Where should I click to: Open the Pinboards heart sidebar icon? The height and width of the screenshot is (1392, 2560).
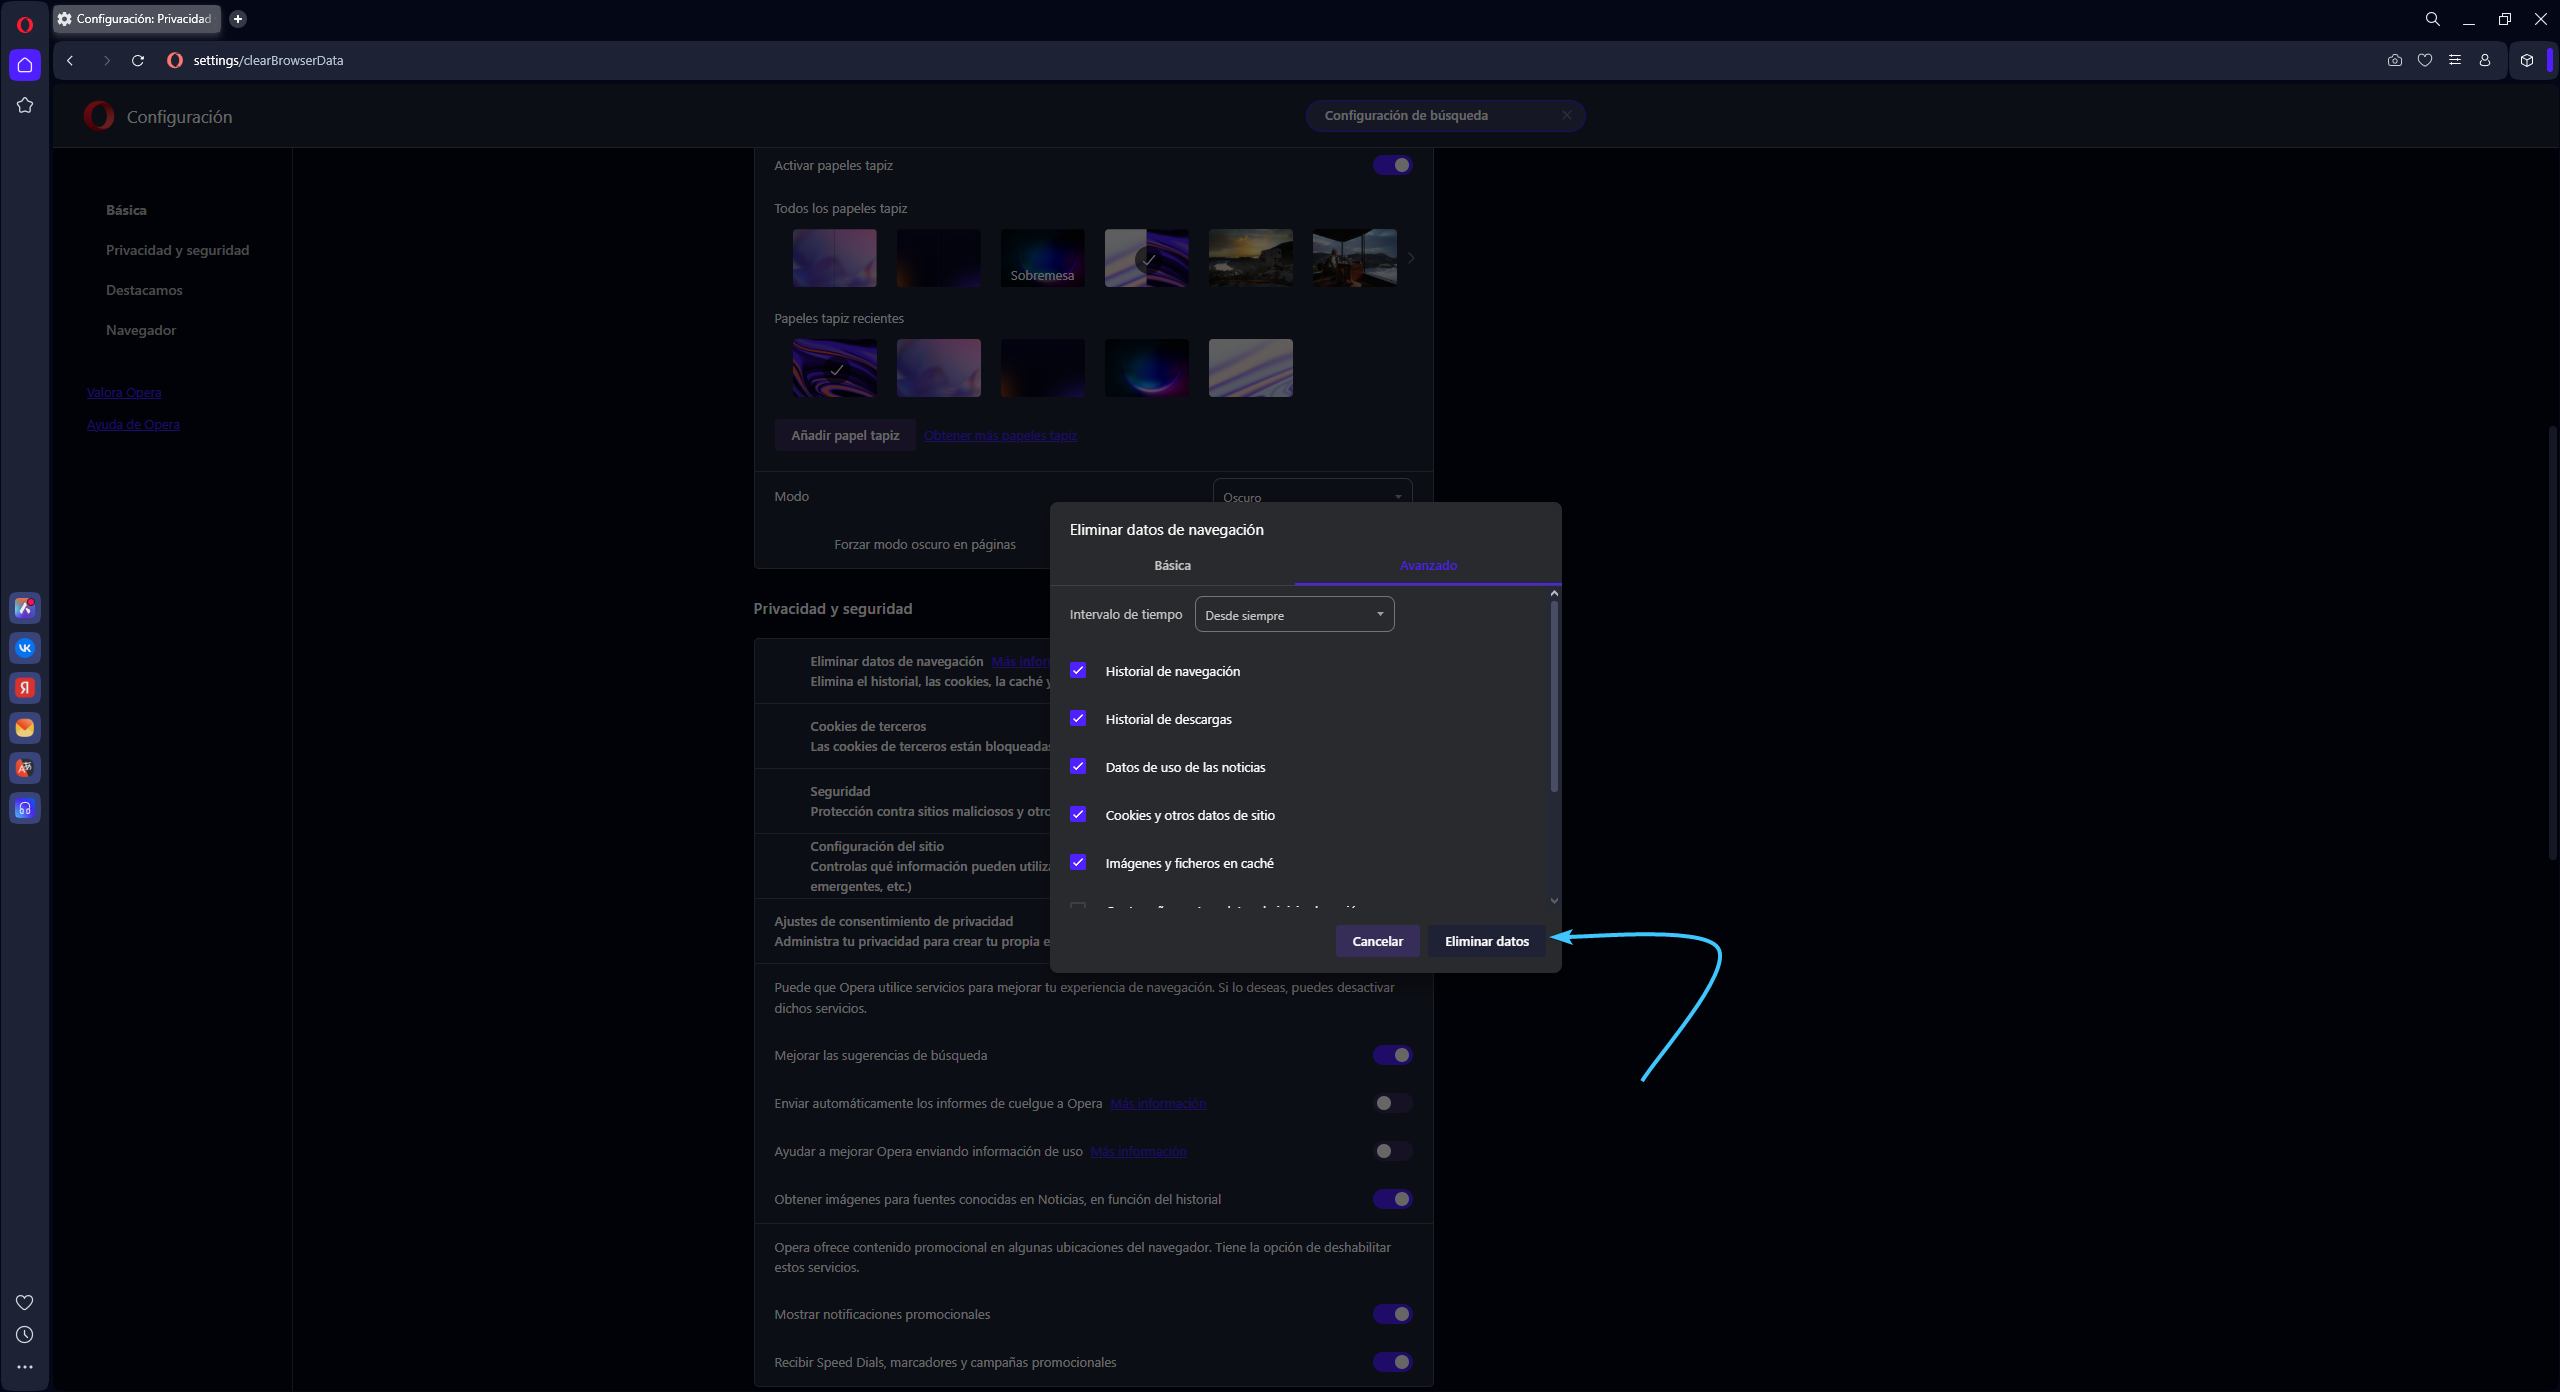coord(25,1302)
